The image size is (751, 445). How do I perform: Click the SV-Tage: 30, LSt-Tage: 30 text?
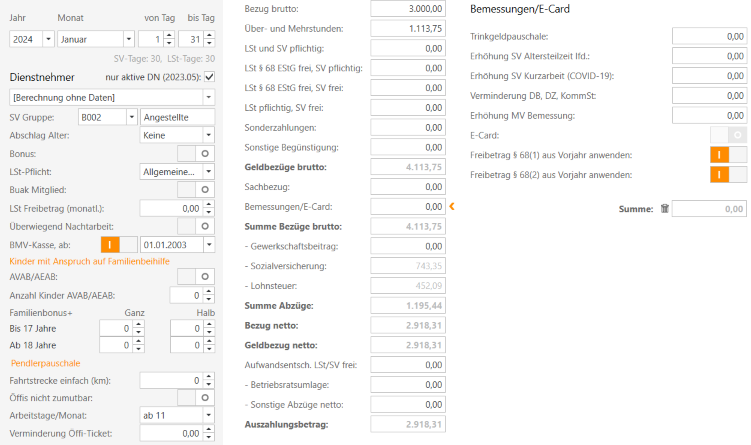click(x=164, y=58)
